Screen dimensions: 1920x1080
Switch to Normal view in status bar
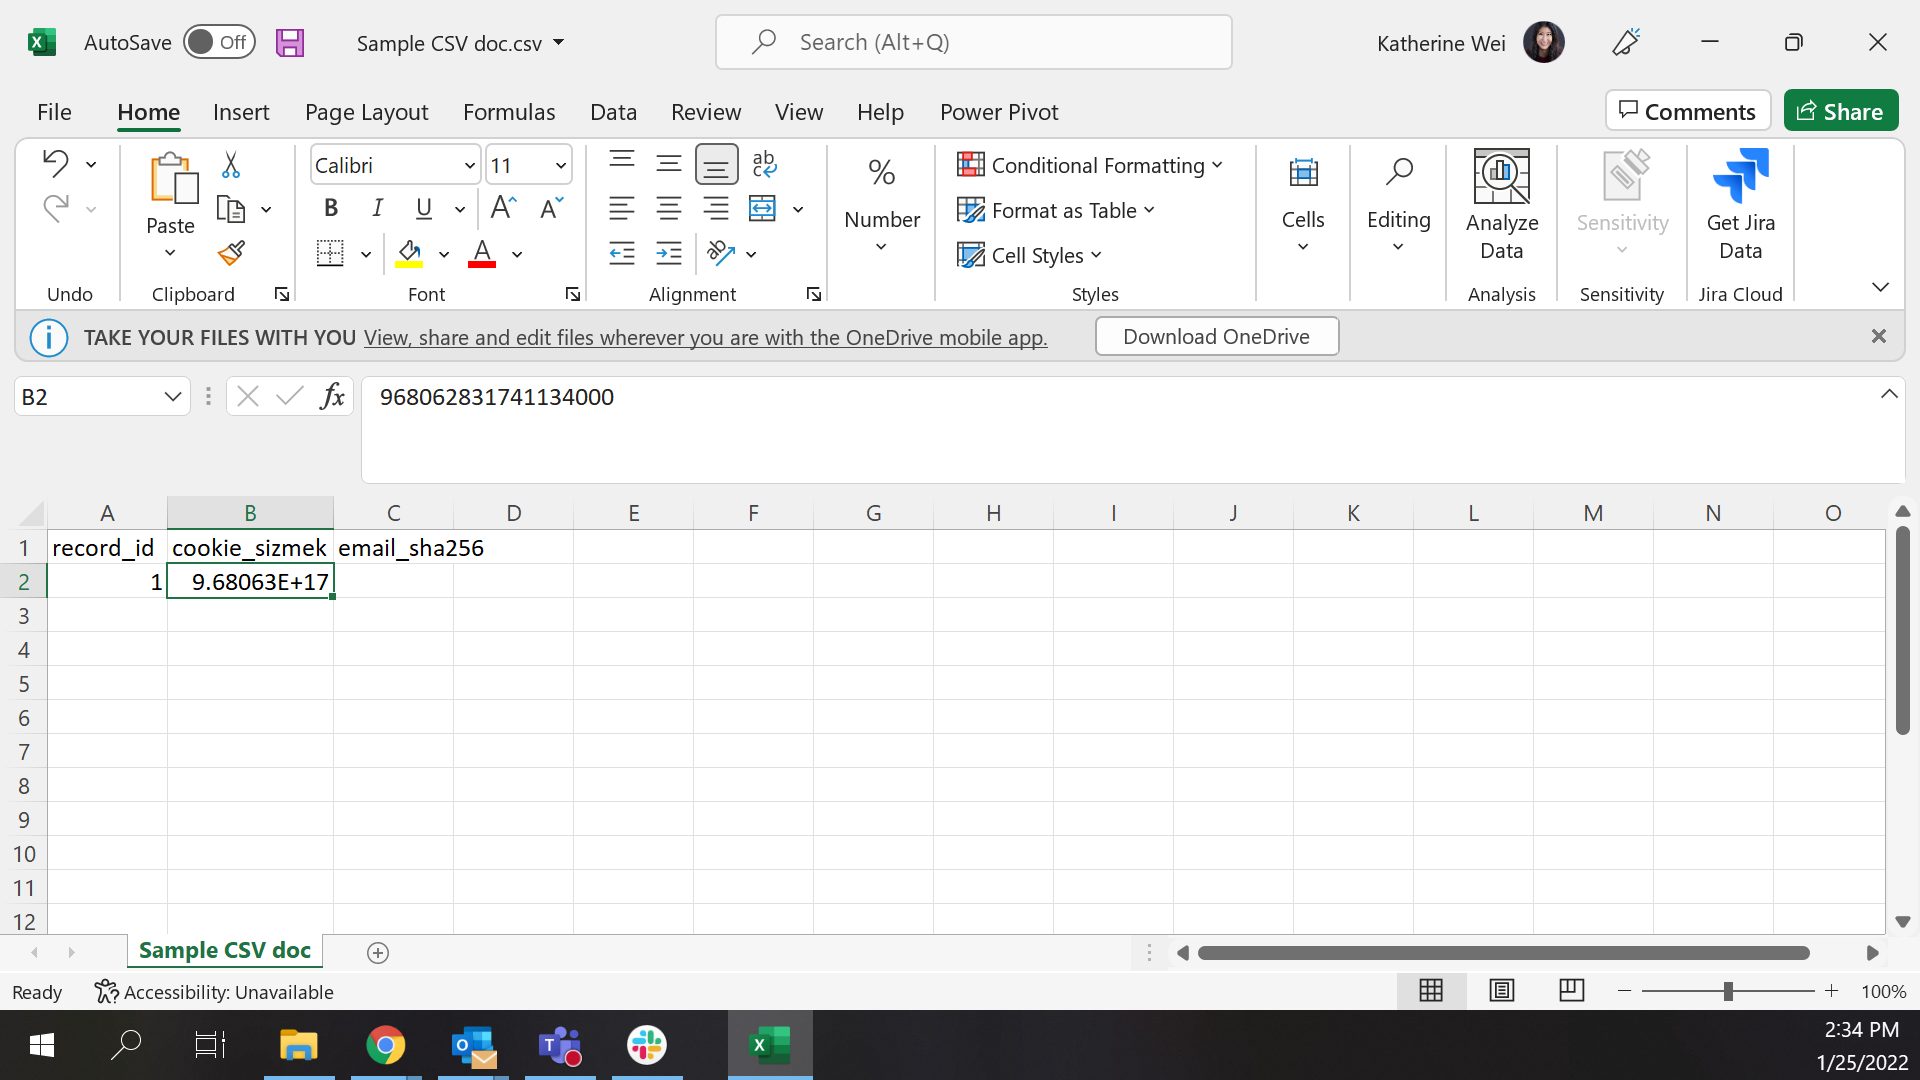pos(1431,991)
